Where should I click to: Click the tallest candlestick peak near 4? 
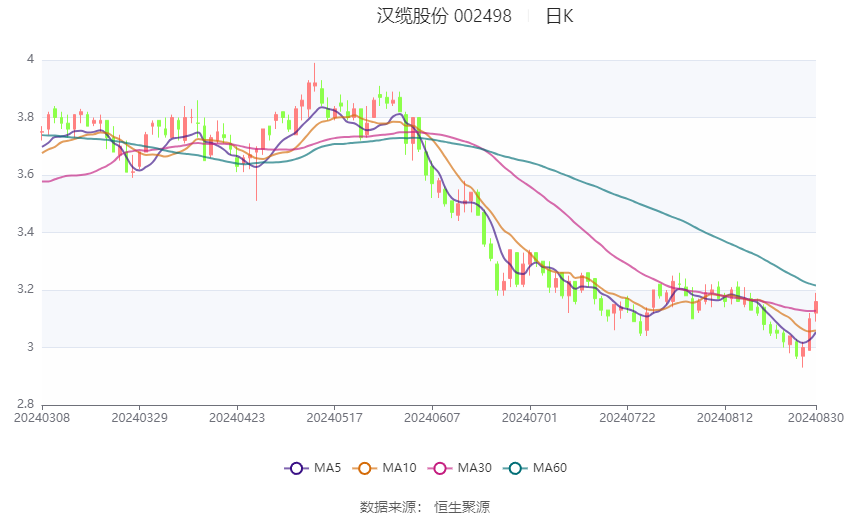pyautogui.click(x=314, y=76)
